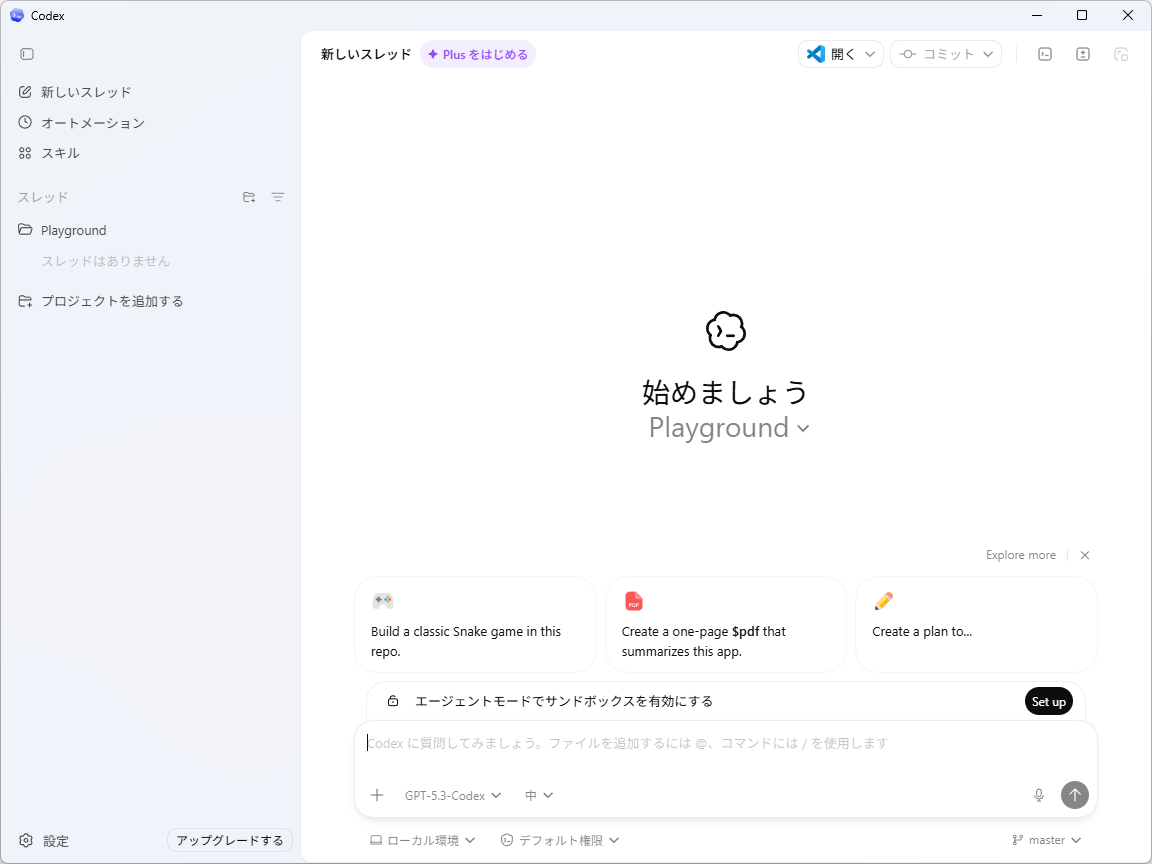Viewport: 1152px width, 864px height.
Task: Open the terminal panel icon top right
Action: [1044, 54]
